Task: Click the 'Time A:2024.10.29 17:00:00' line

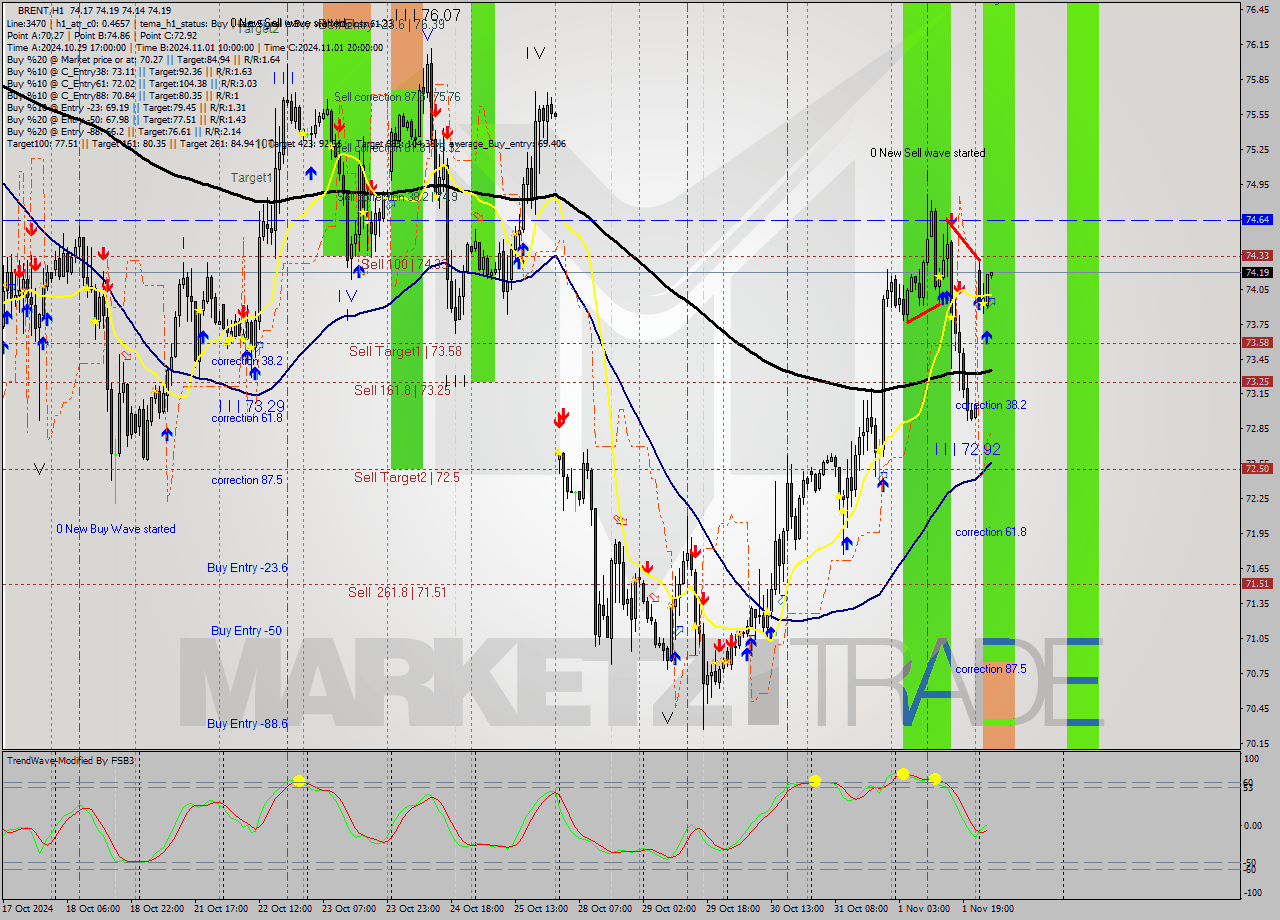Action: 195,47
